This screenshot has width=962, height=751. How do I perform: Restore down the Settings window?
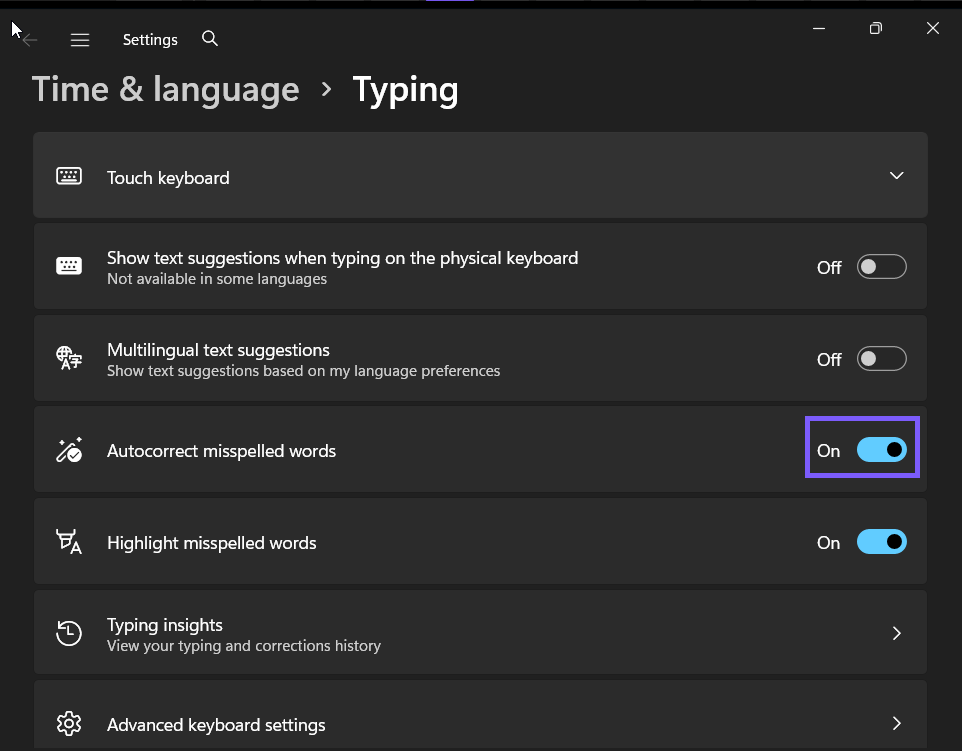coord(875,28)
